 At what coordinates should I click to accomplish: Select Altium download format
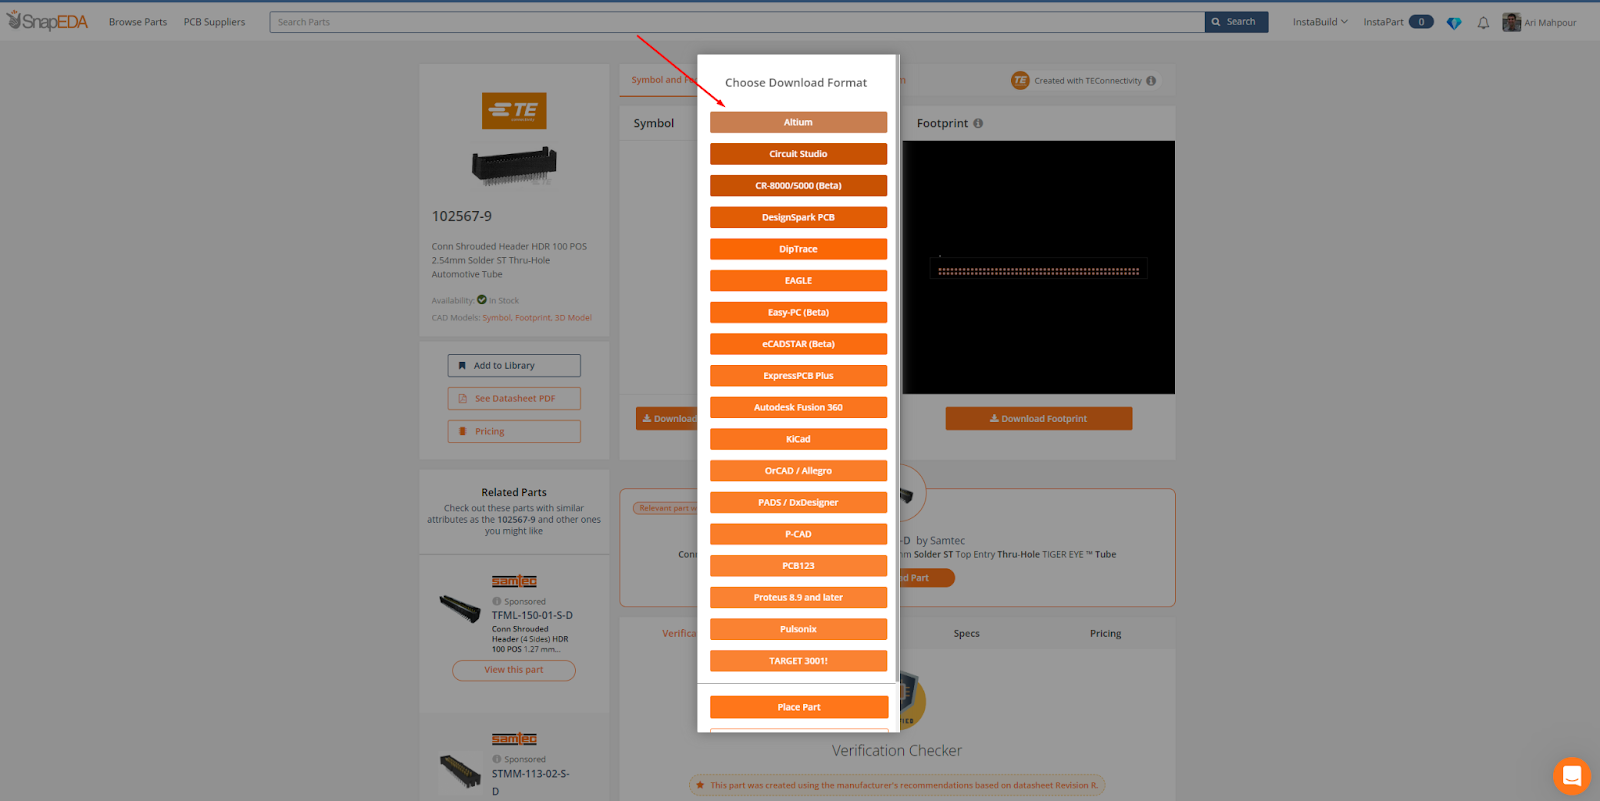click(x=798, y=122)
